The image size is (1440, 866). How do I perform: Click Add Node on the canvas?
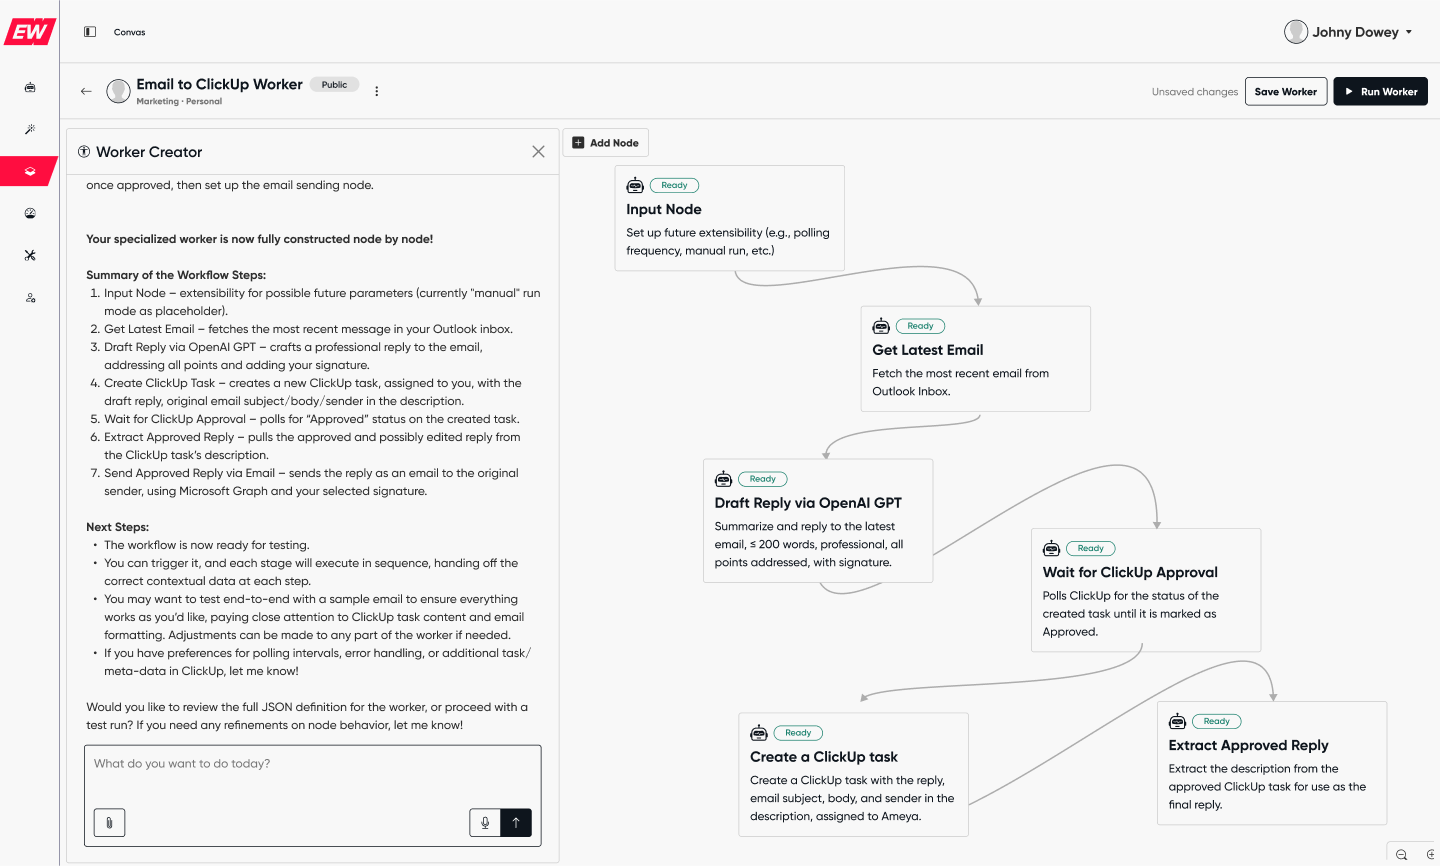(606, 143)
